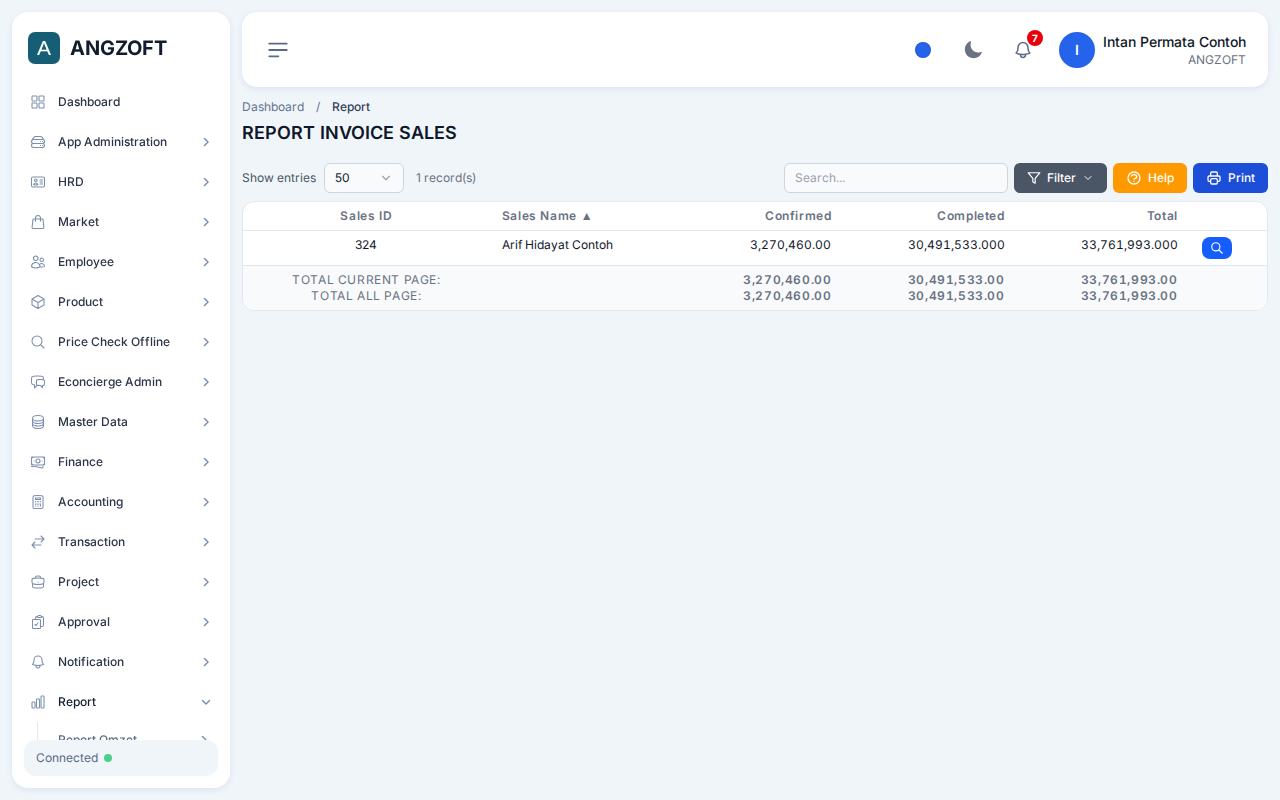This screenshot has width=1280, height=800.
Task: Sort table by Sales Name column
Action: click(546, 216)
